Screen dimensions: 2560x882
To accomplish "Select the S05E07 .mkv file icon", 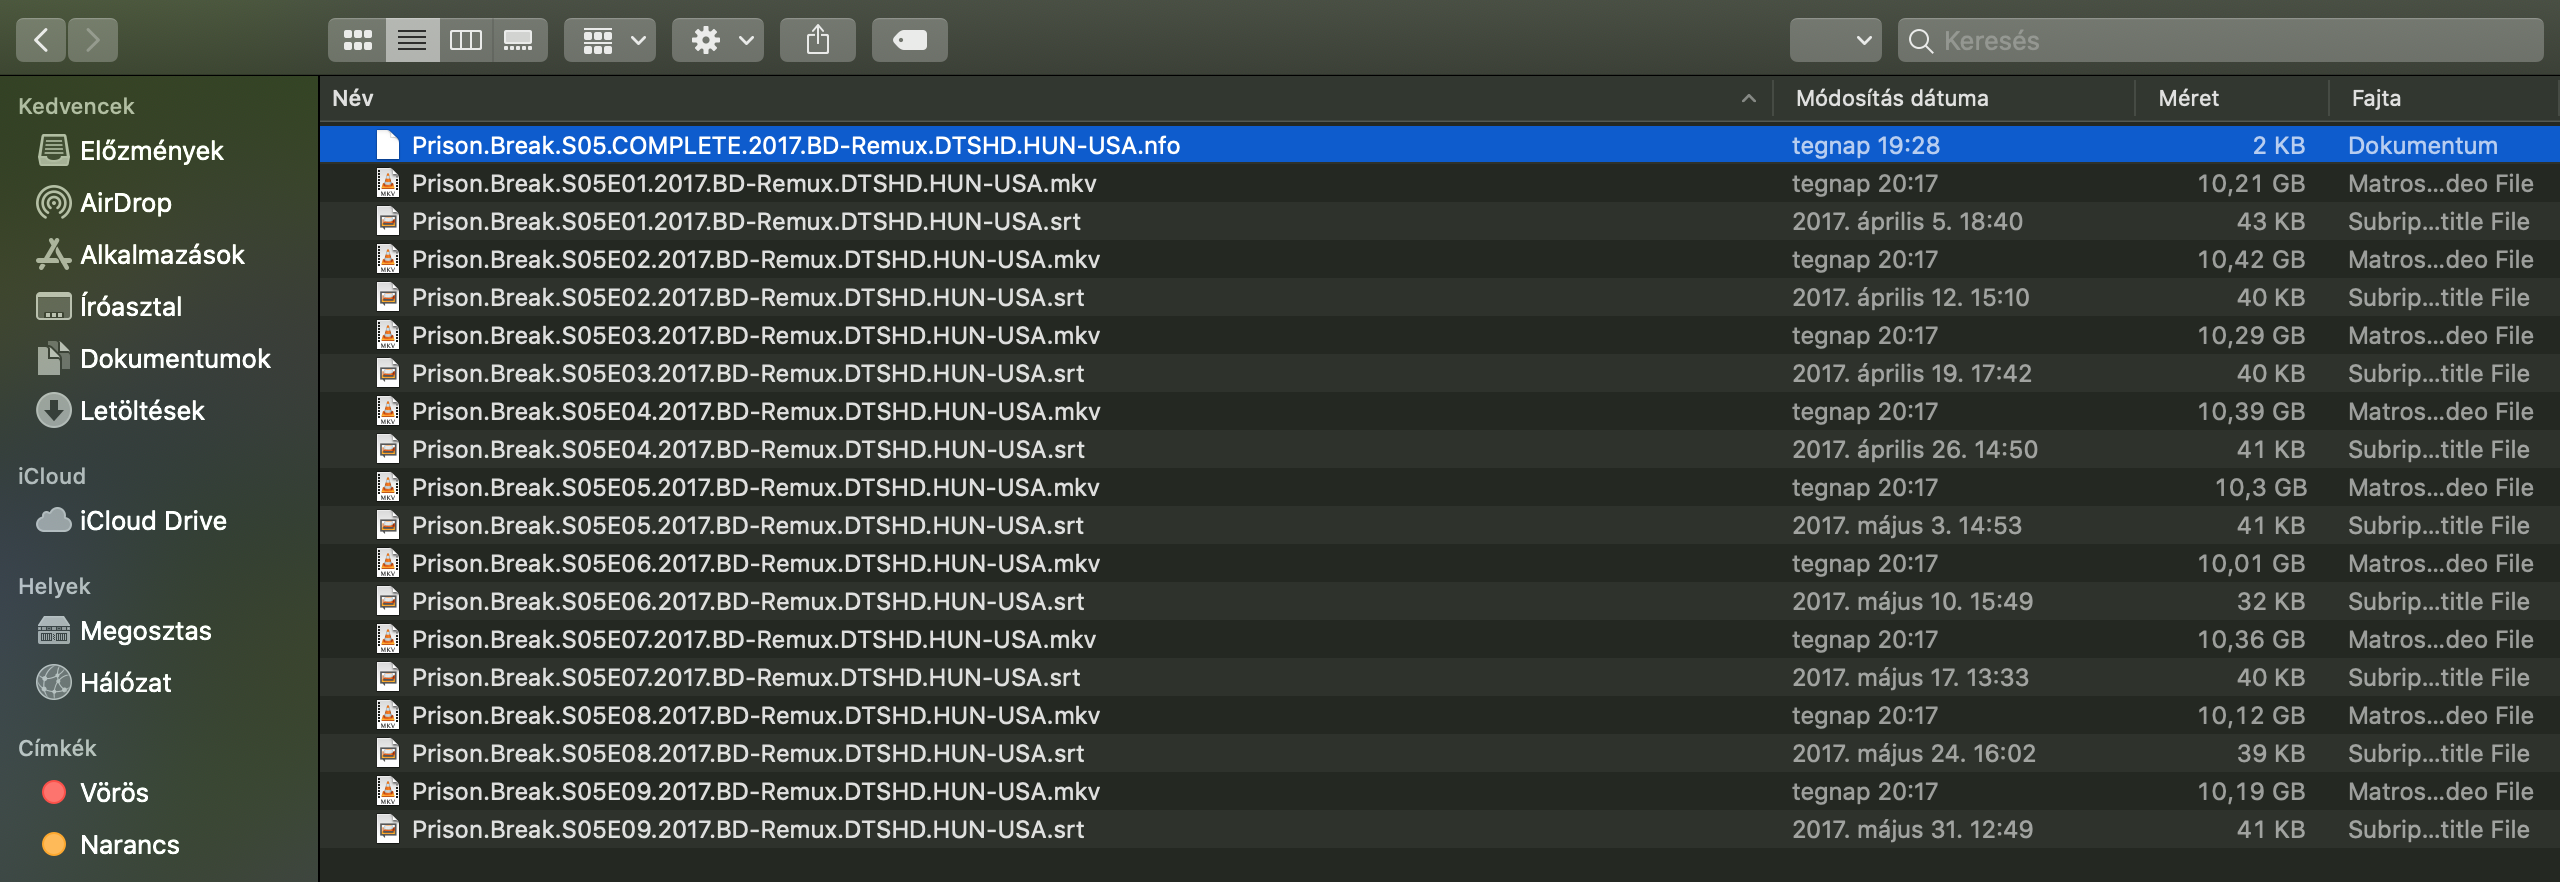I will (388, 639).
